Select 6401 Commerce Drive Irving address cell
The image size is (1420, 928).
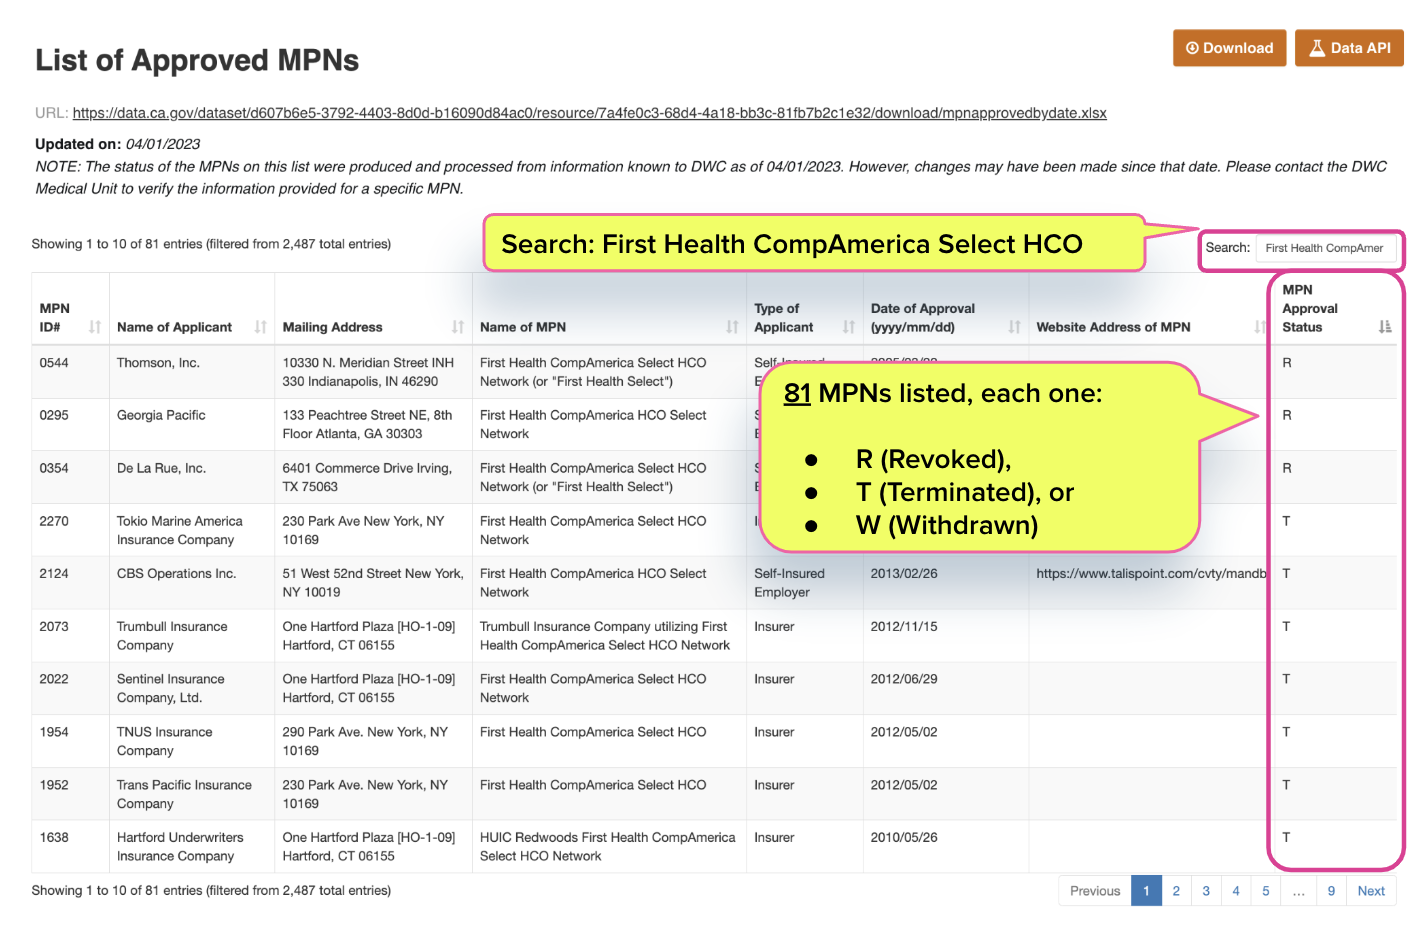pyautogui.click(x=373, y=477)
